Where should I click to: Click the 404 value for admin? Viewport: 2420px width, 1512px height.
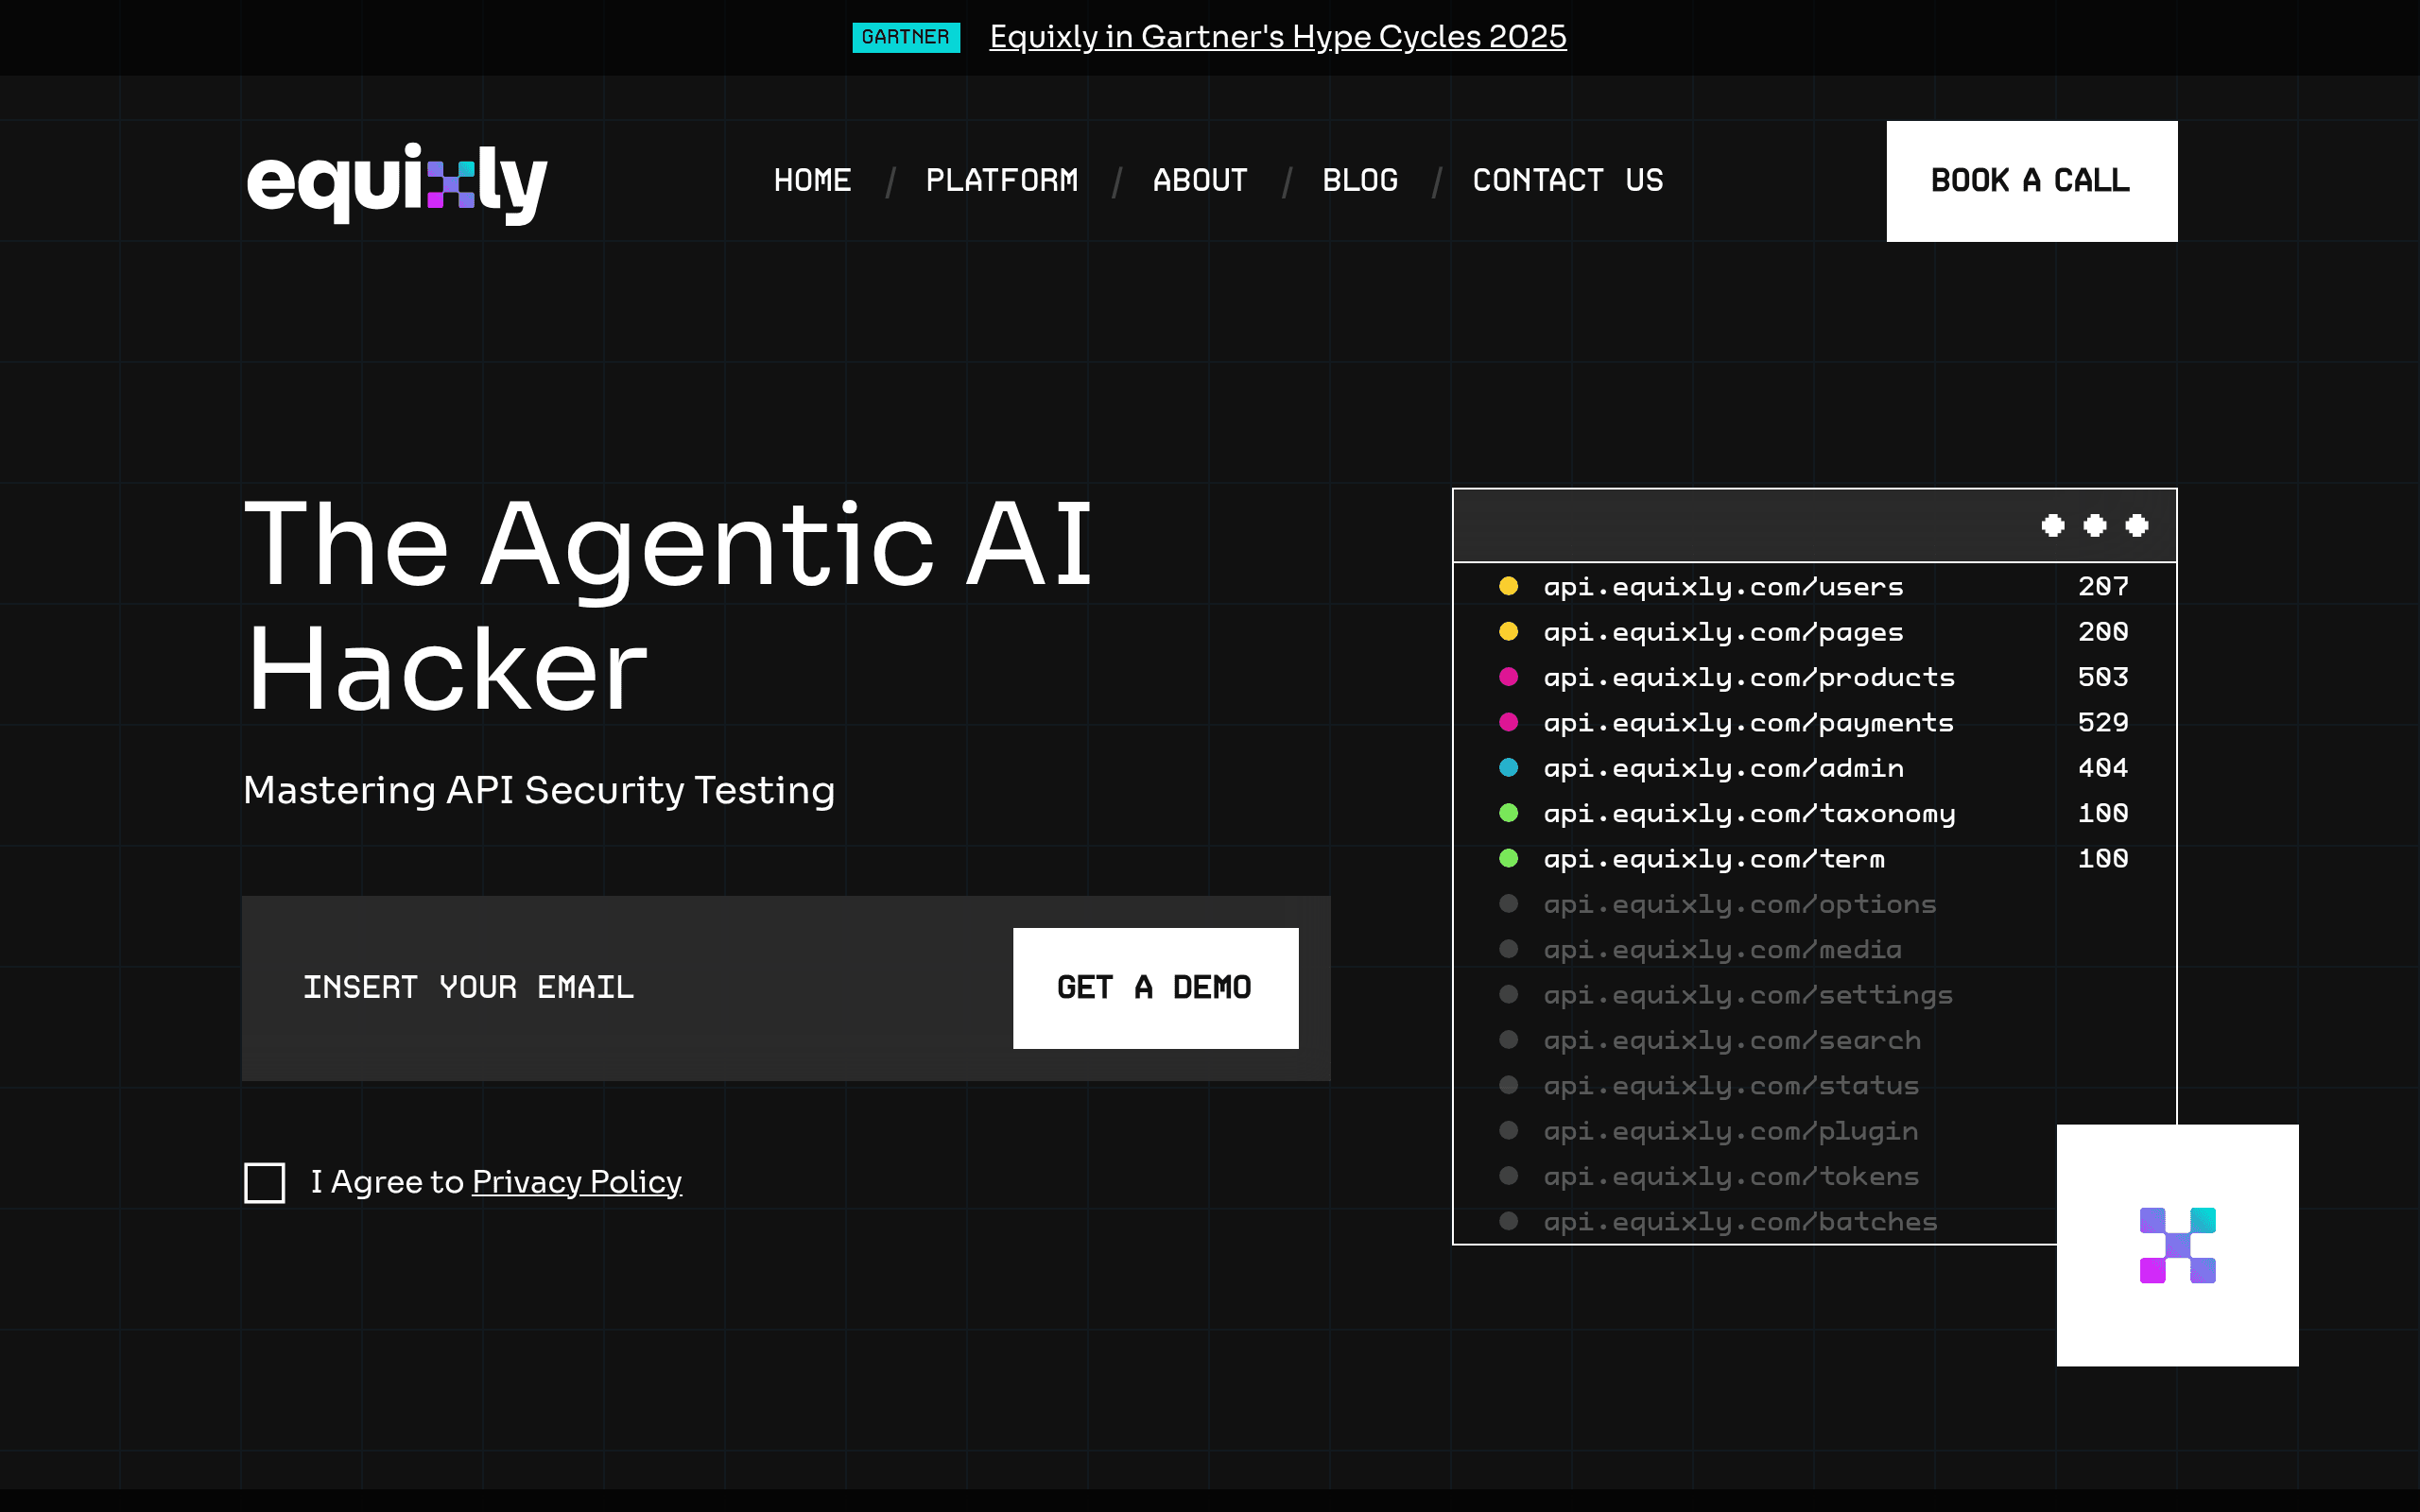[x=2103, y=767]
